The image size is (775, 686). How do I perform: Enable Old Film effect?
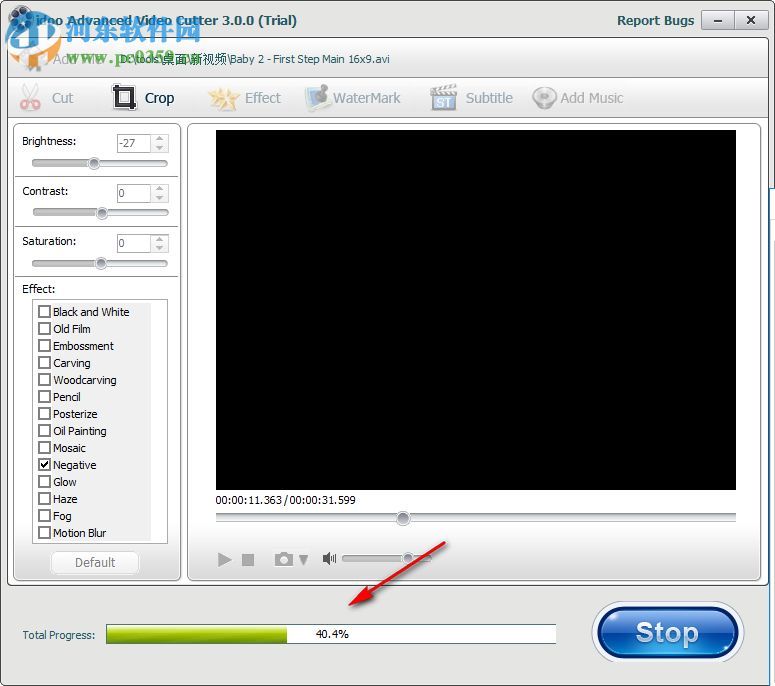(44, 329)
